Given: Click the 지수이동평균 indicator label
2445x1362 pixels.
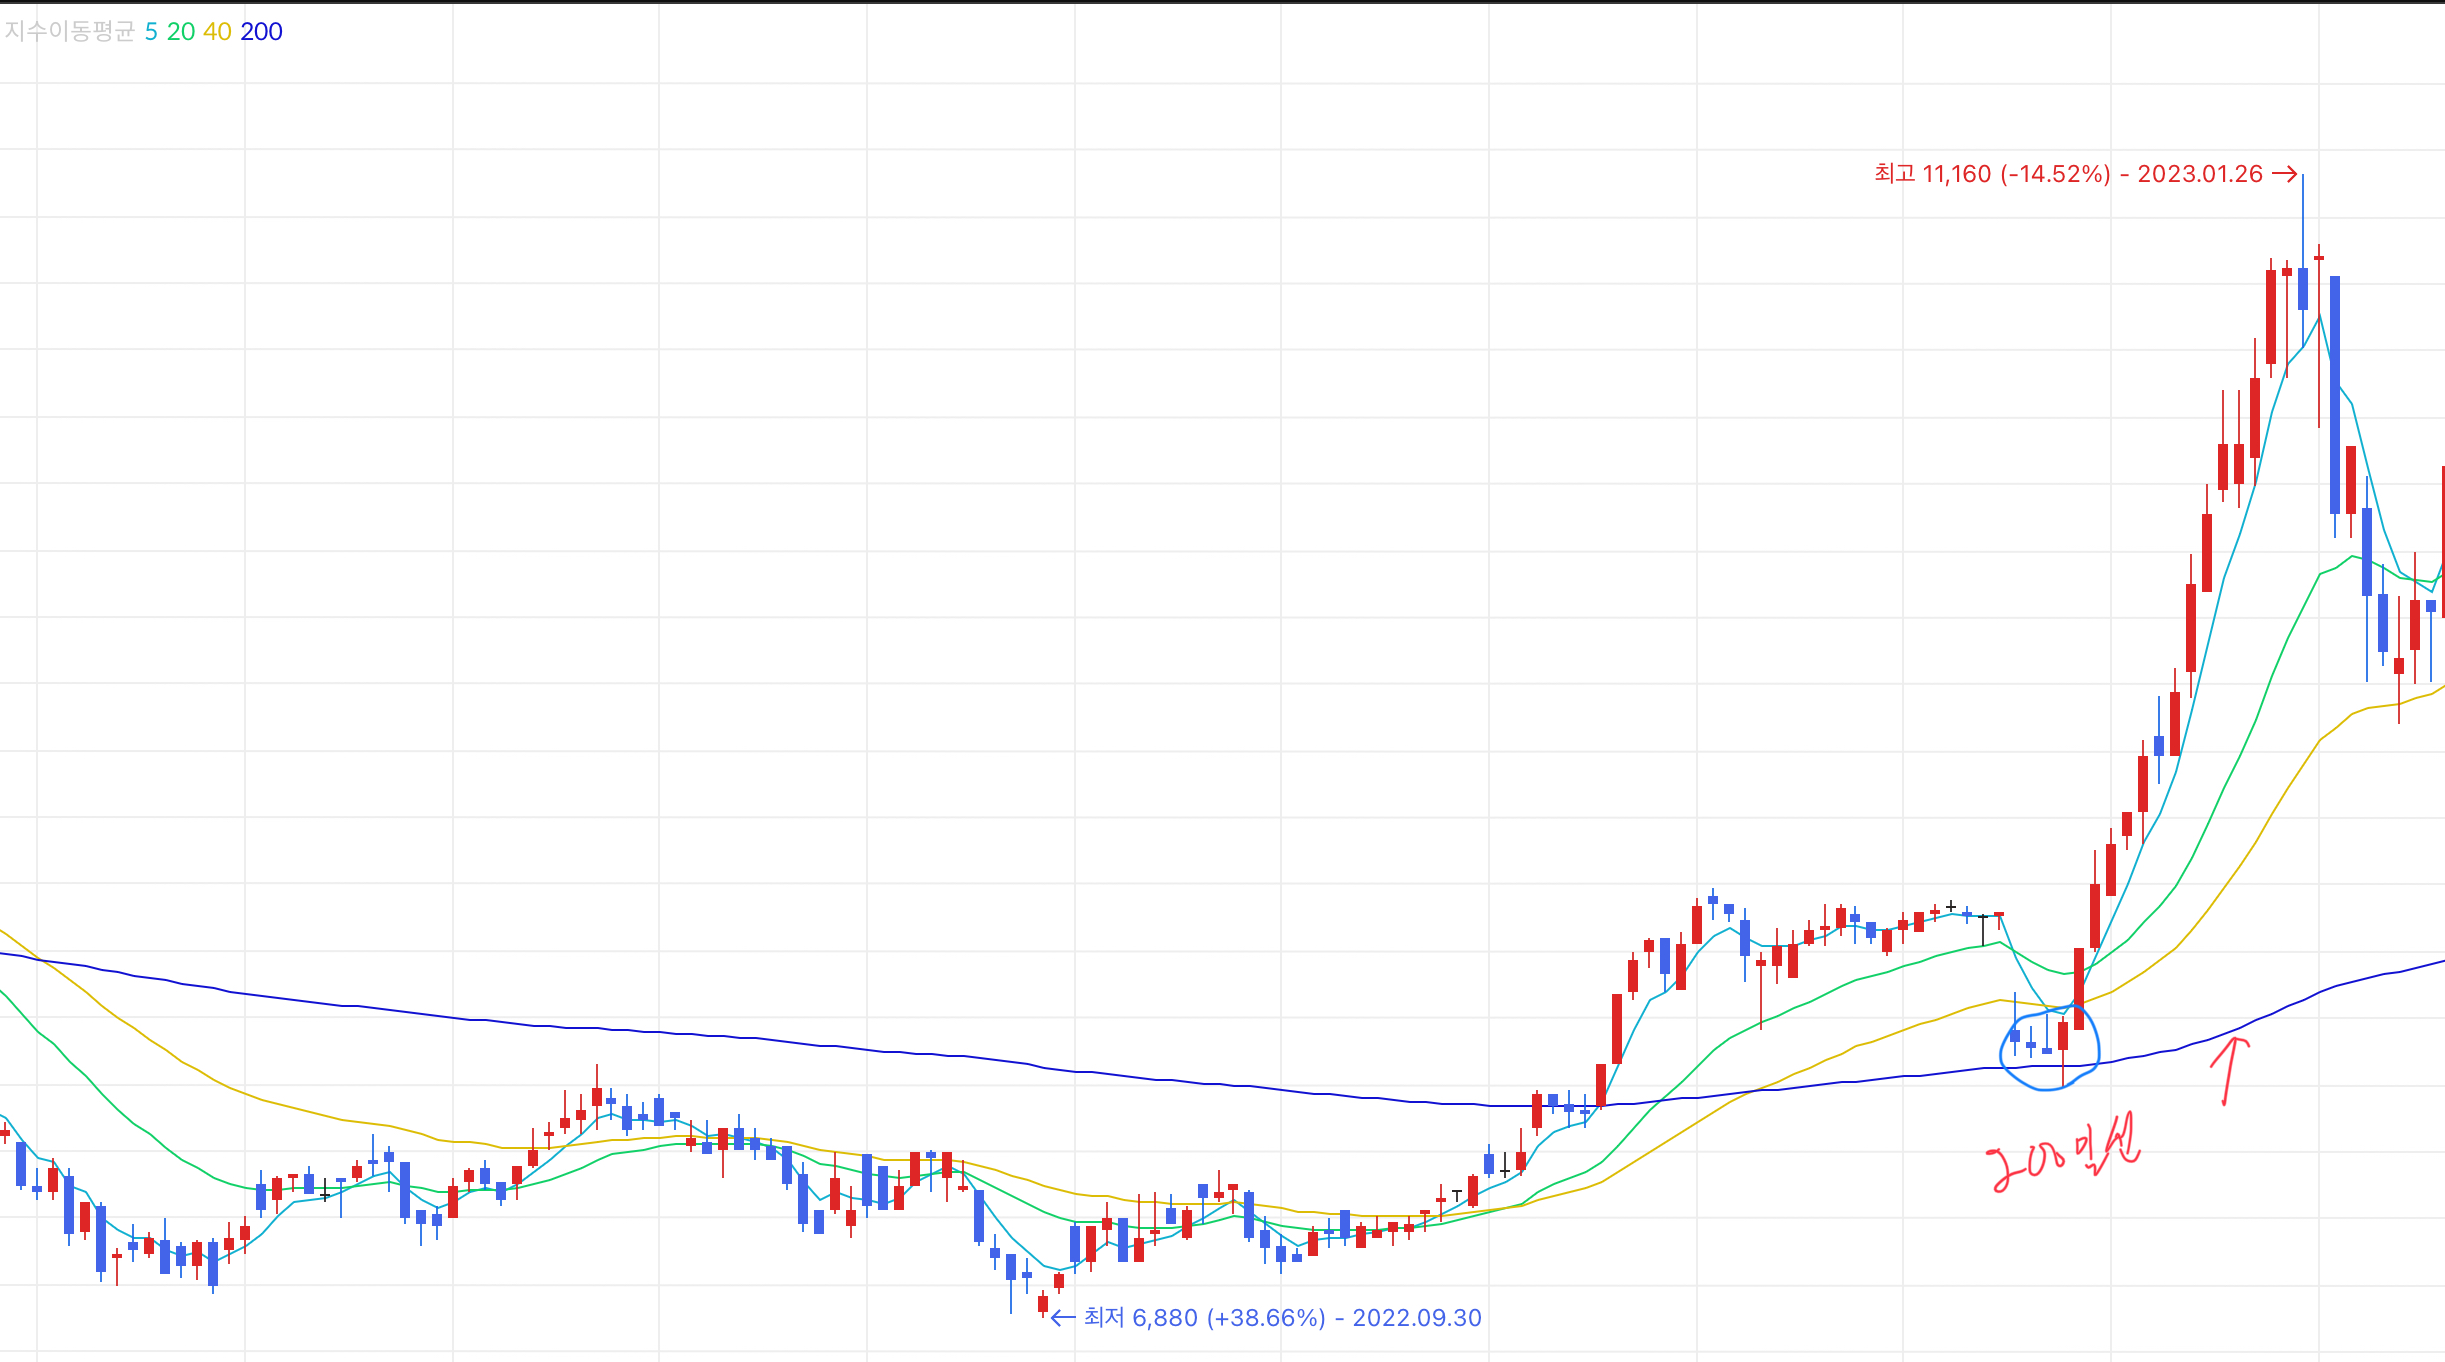Looking at the screenshot, I should coord(69,32).
